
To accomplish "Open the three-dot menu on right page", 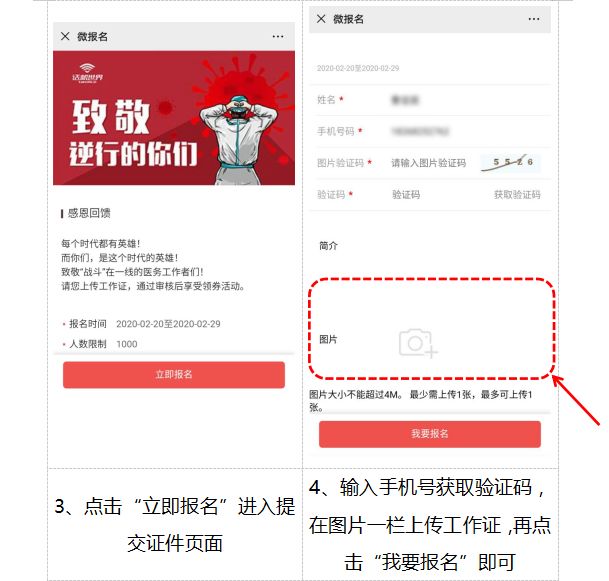I will (x=534, y=19).
